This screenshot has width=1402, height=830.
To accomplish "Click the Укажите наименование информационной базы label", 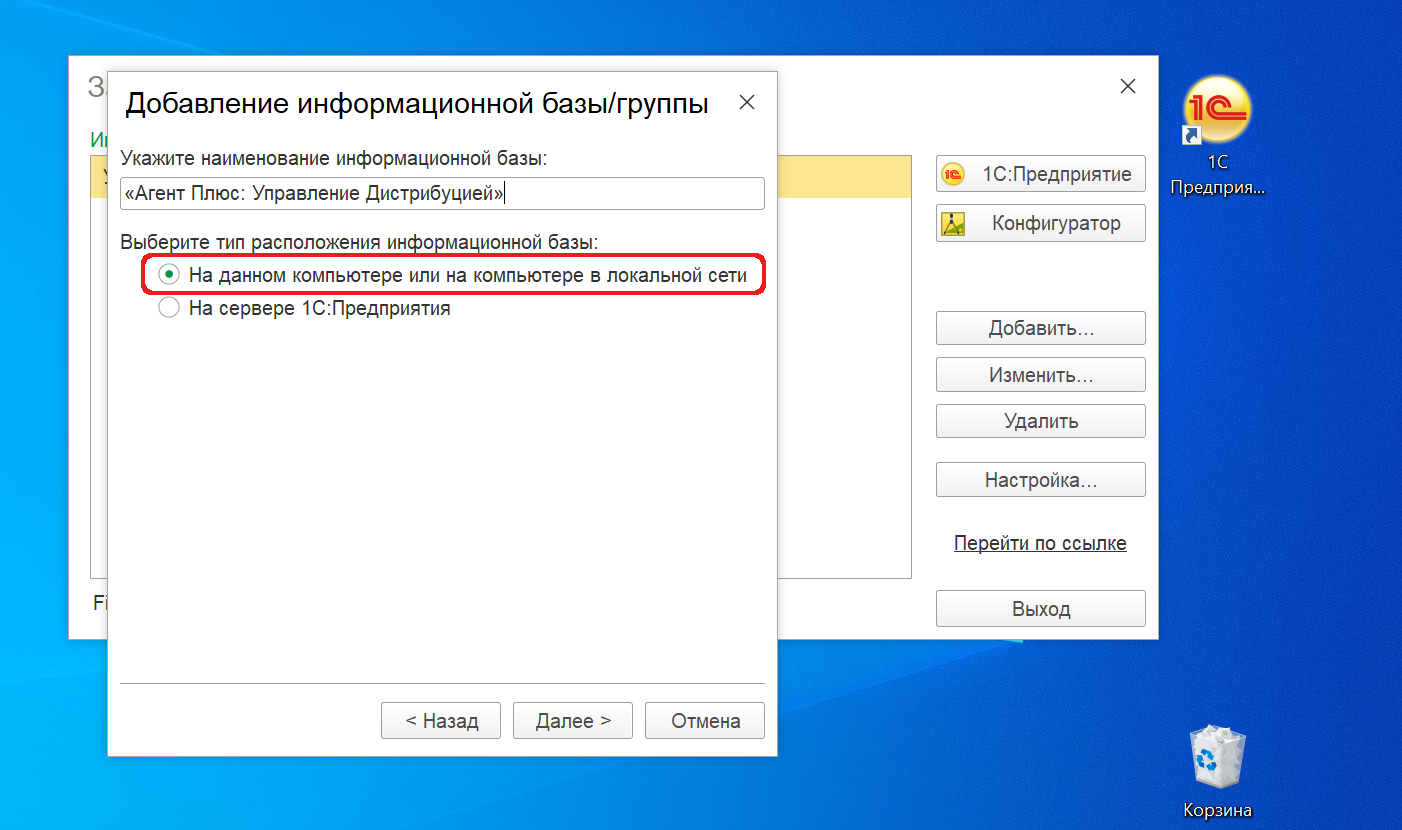I will tap(334, 158).
